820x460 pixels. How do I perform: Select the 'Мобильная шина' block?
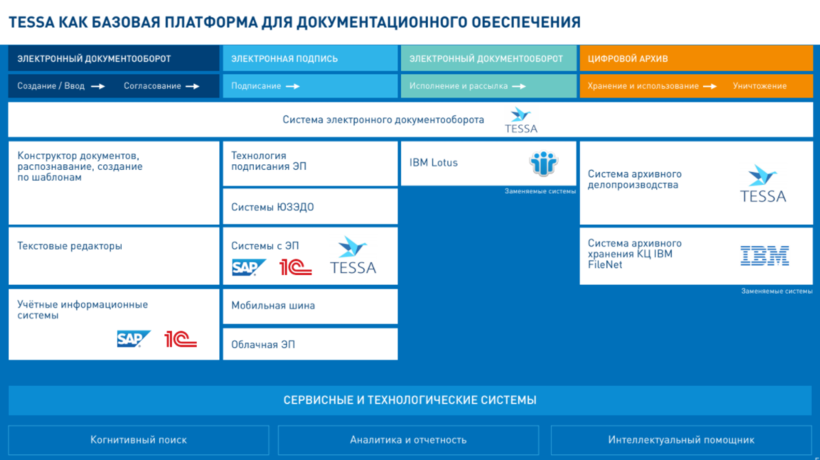click(x=309, y=306)
